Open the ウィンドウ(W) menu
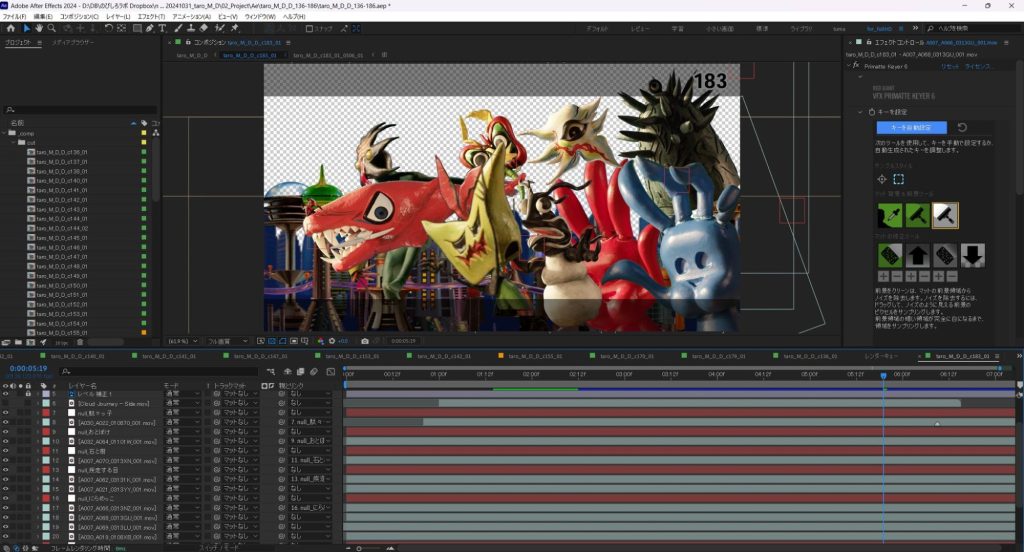Viewport: 1024px width, 552px height. coord(260,16)
